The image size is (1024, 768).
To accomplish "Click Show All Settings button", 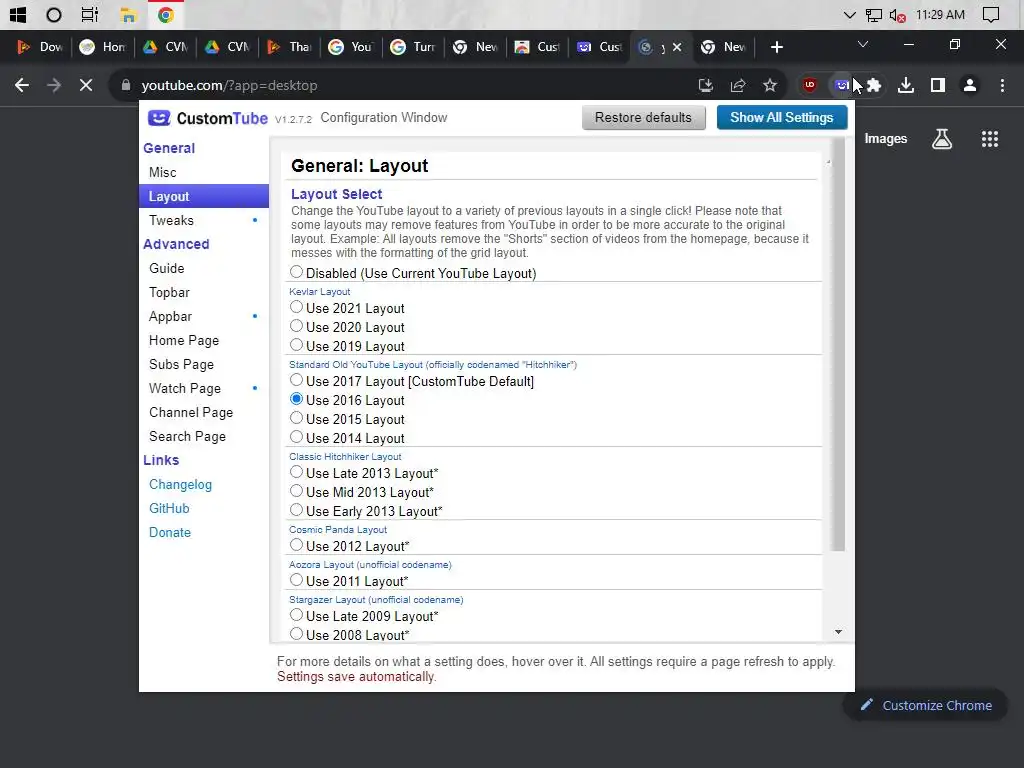I will [x=782, y=118].
